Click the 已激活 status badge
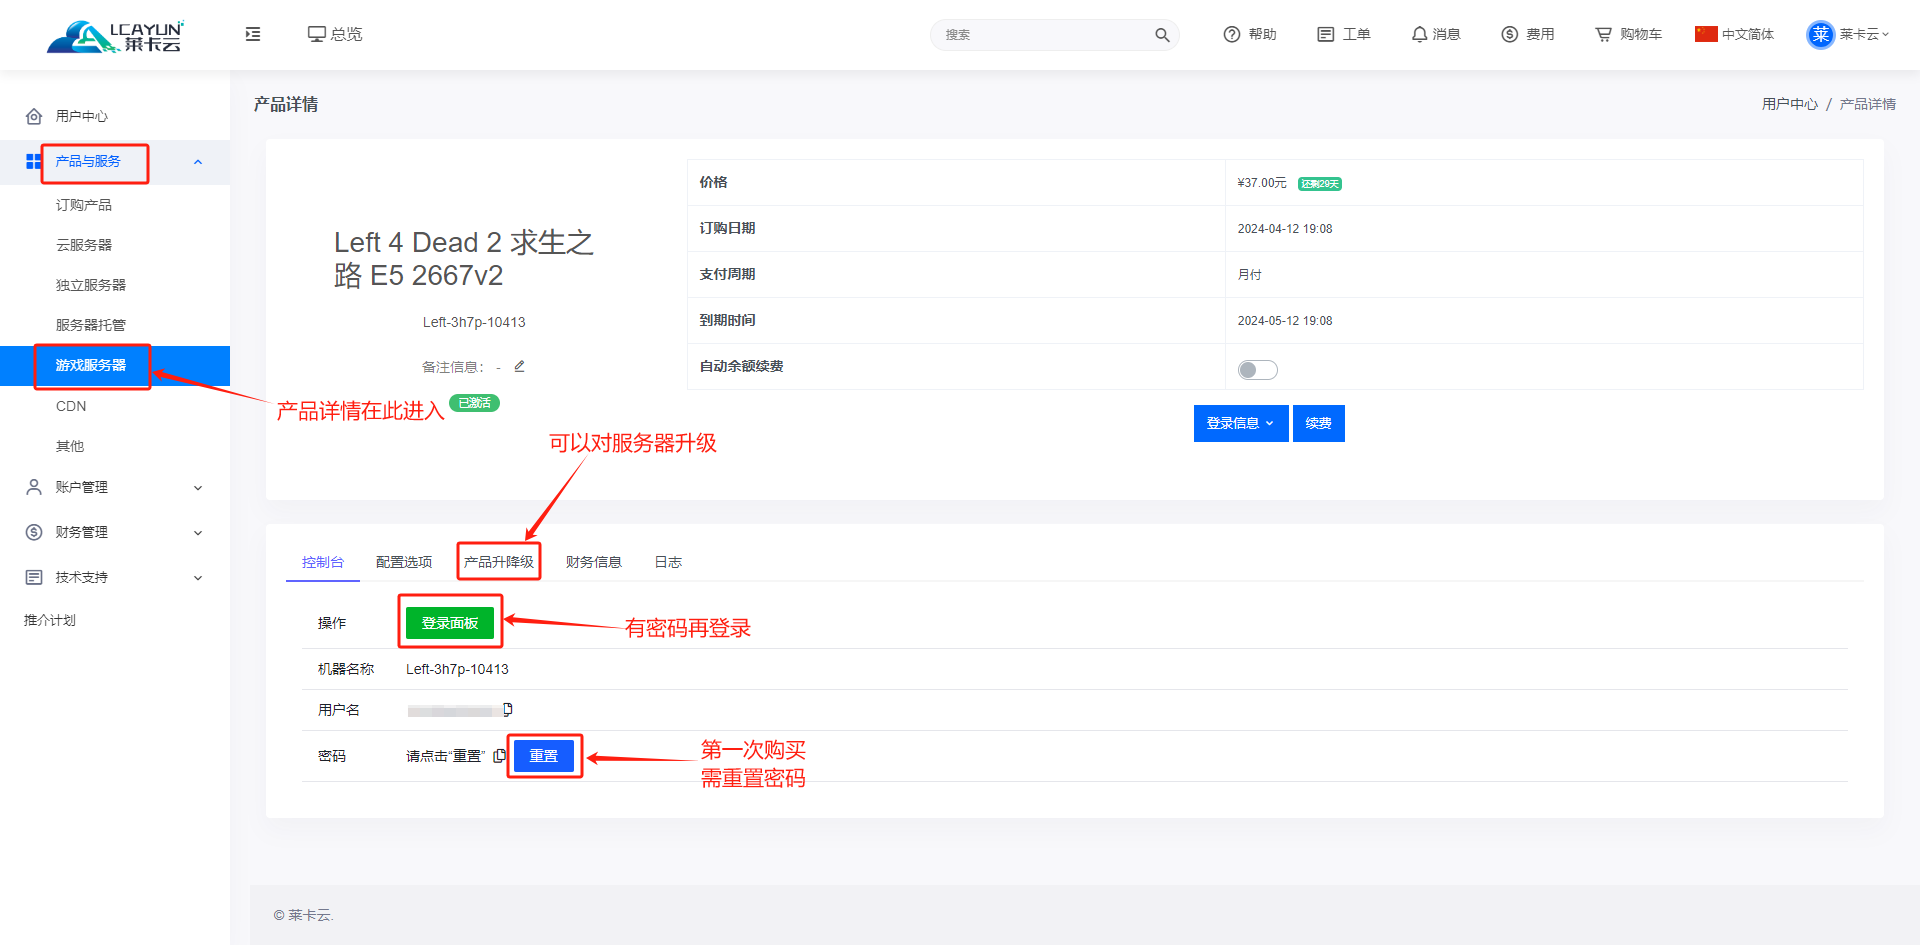This screenshot has height=945, width=1920. pos(475,403)
